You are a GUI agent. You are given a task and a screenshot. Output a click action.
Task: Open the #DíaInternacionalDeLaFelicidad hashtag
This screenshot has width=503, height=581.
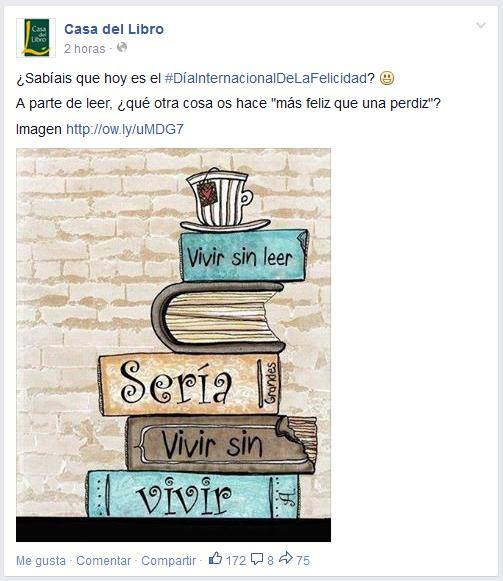coord(265,79)
